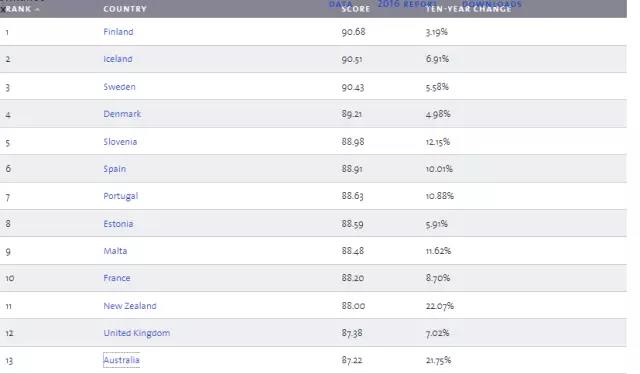640x374 pixels.
Task: Open the Spain country link
Action: [x=115, y=169]
